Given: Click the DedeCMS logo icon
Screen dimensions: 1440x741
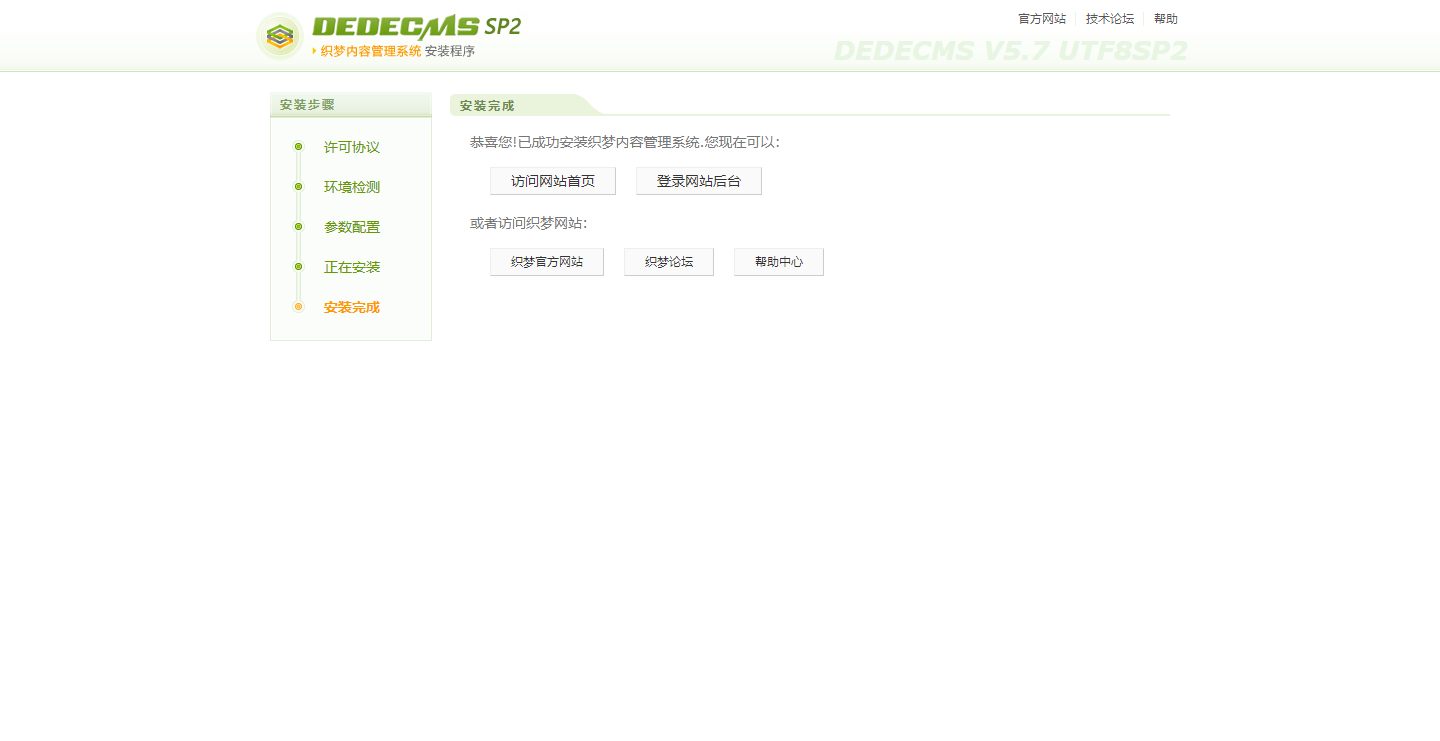Looking at the screenshot, I should click(280, 36).
